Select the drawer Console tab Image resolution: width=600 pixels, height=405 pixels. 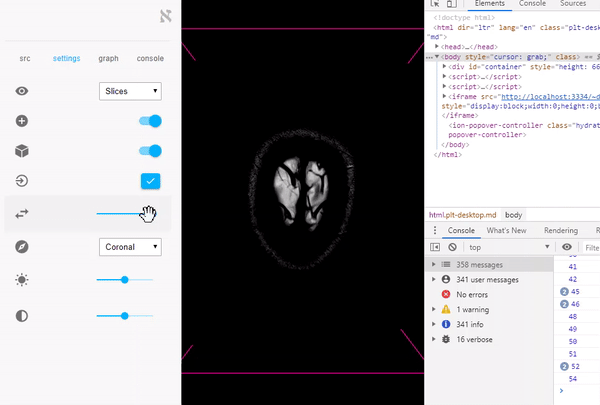click(x=461, y=230)
